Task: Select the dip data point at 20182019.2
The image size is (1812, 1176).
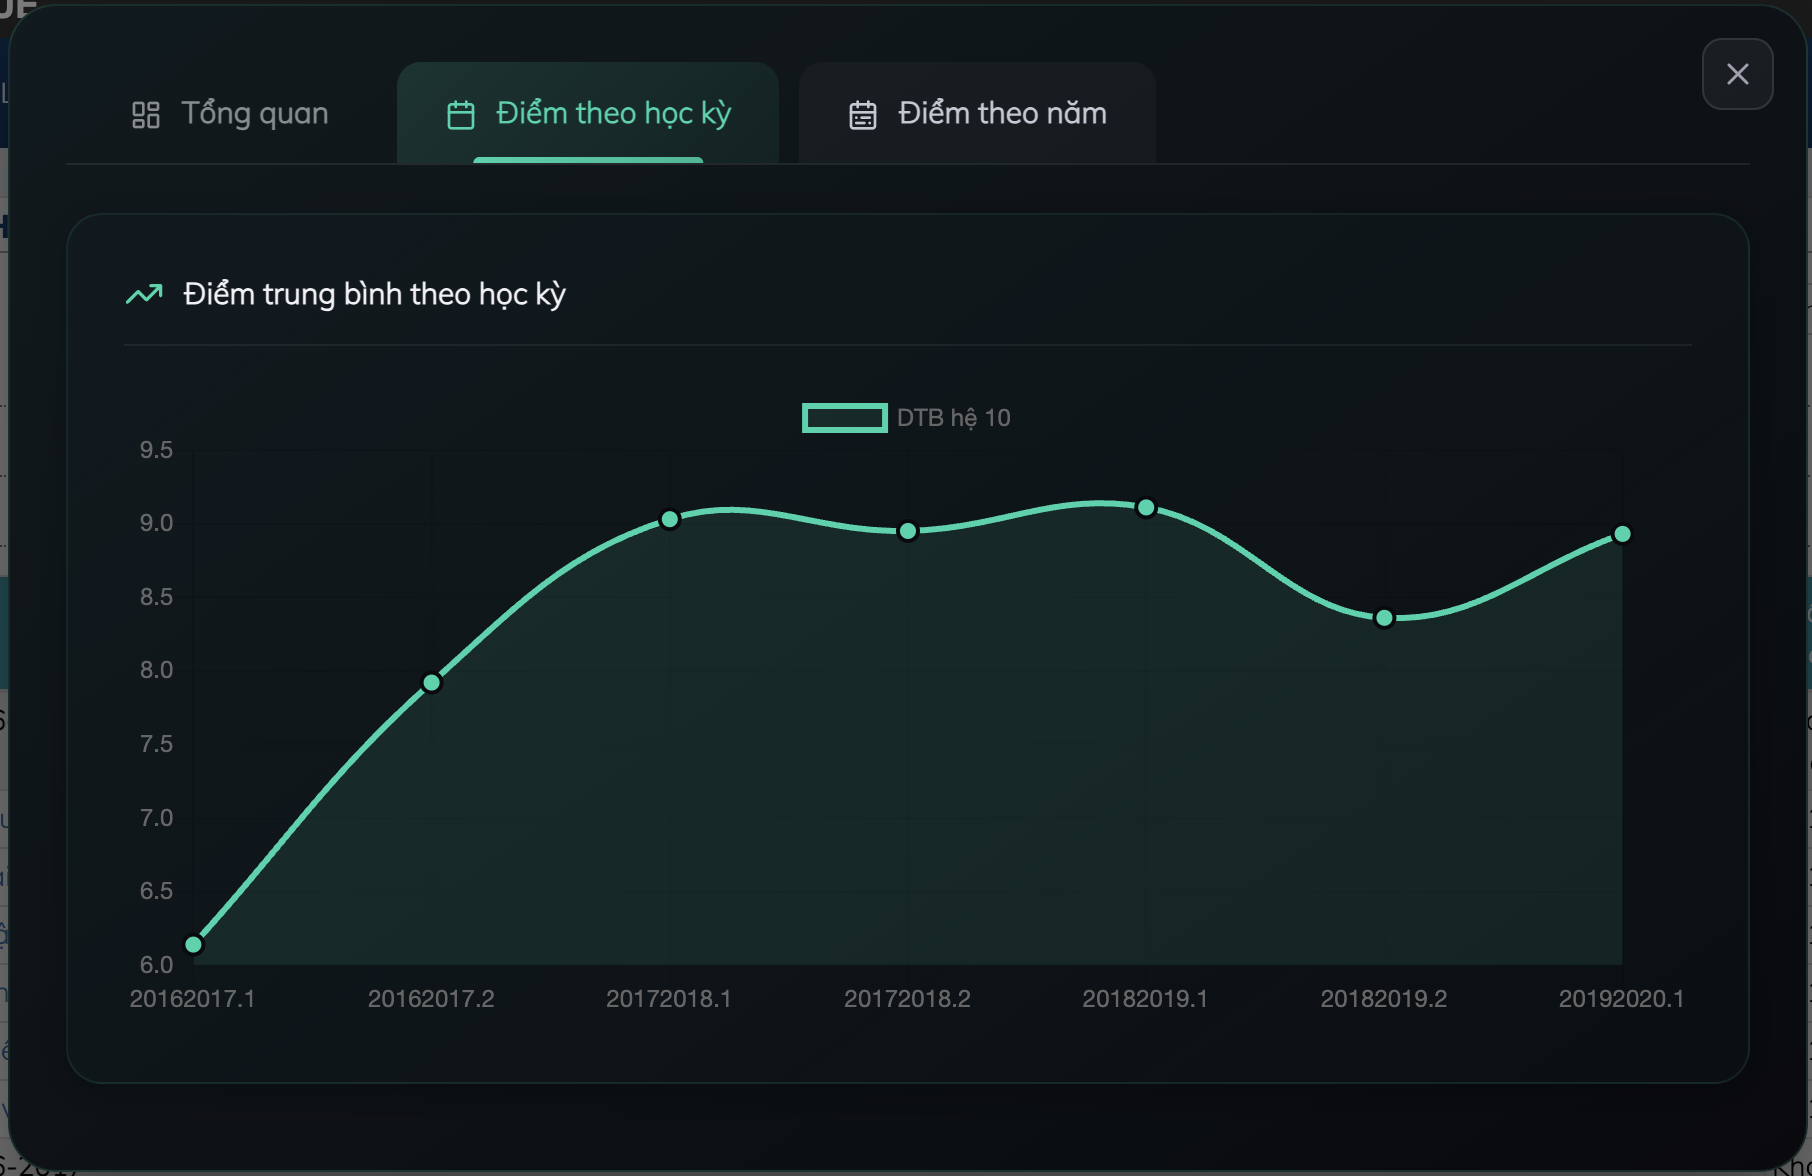Action: (x=1383, y=619)
